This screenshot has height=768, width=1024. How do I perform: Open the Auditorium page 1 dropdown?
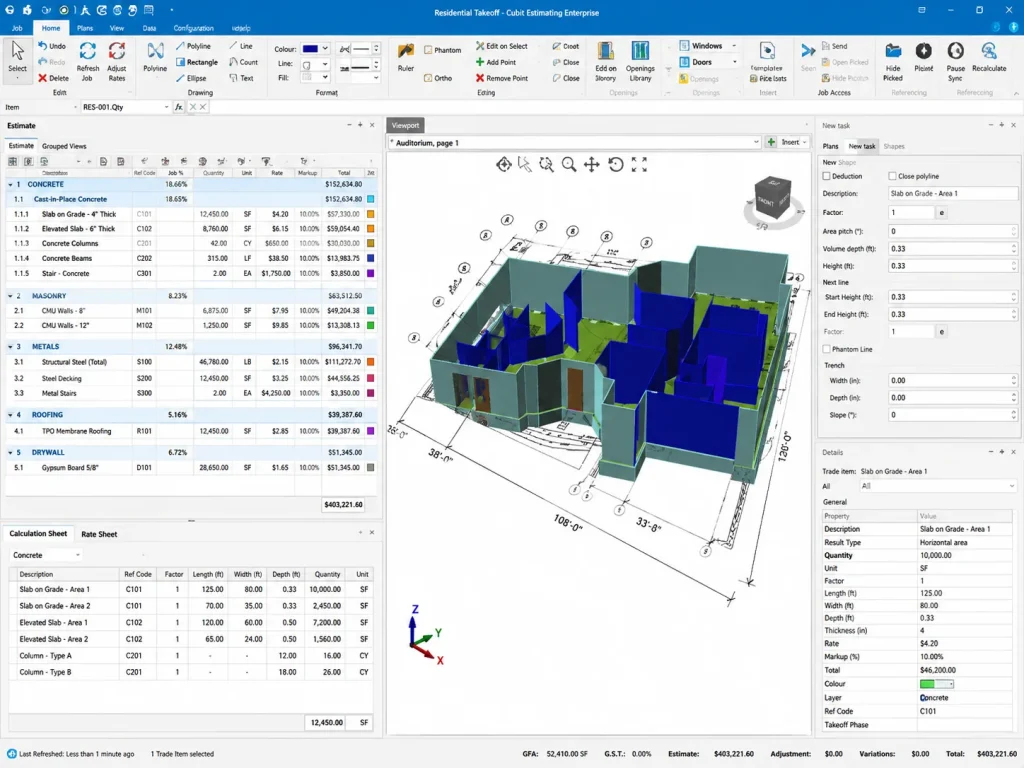[756, 142]
